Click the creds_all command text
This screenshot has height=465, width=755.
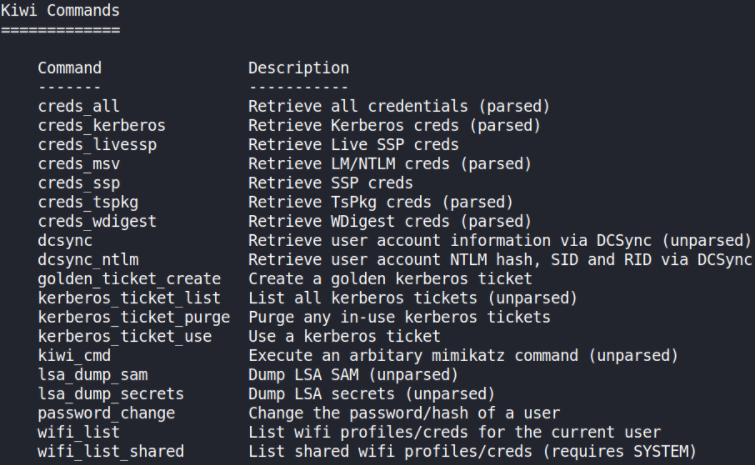point(78,106)
